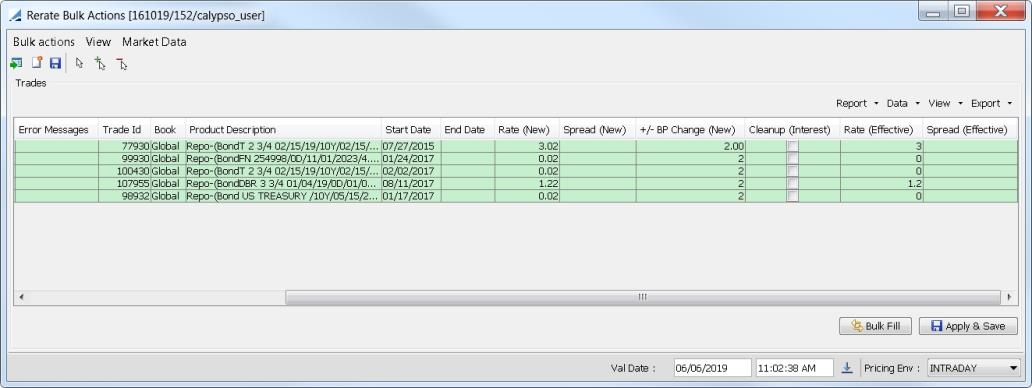Click the Apply & Save button
Viewport: 1032px width, 388px height.
click(x=968, y=326)
